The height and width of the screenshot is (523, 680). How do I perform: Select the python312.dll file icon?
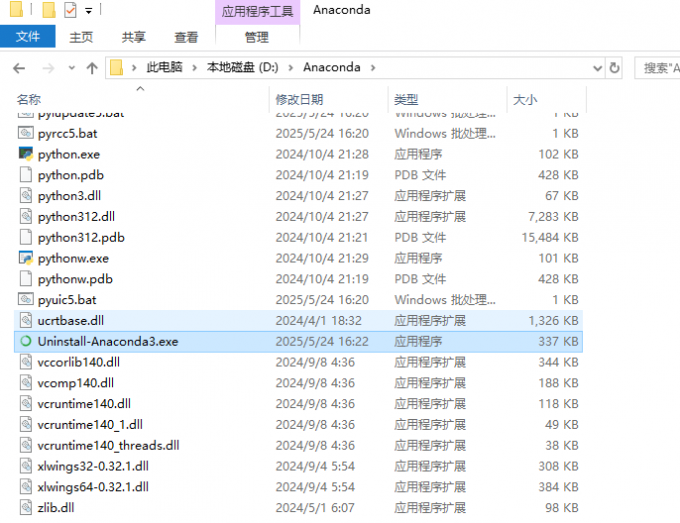(x=26, y=216)
